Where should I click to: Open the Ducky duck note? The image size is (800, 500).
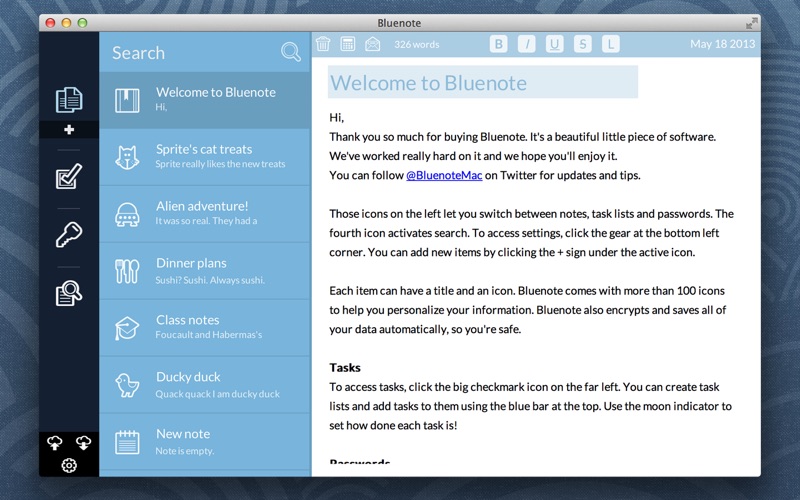tap(205, 385)
